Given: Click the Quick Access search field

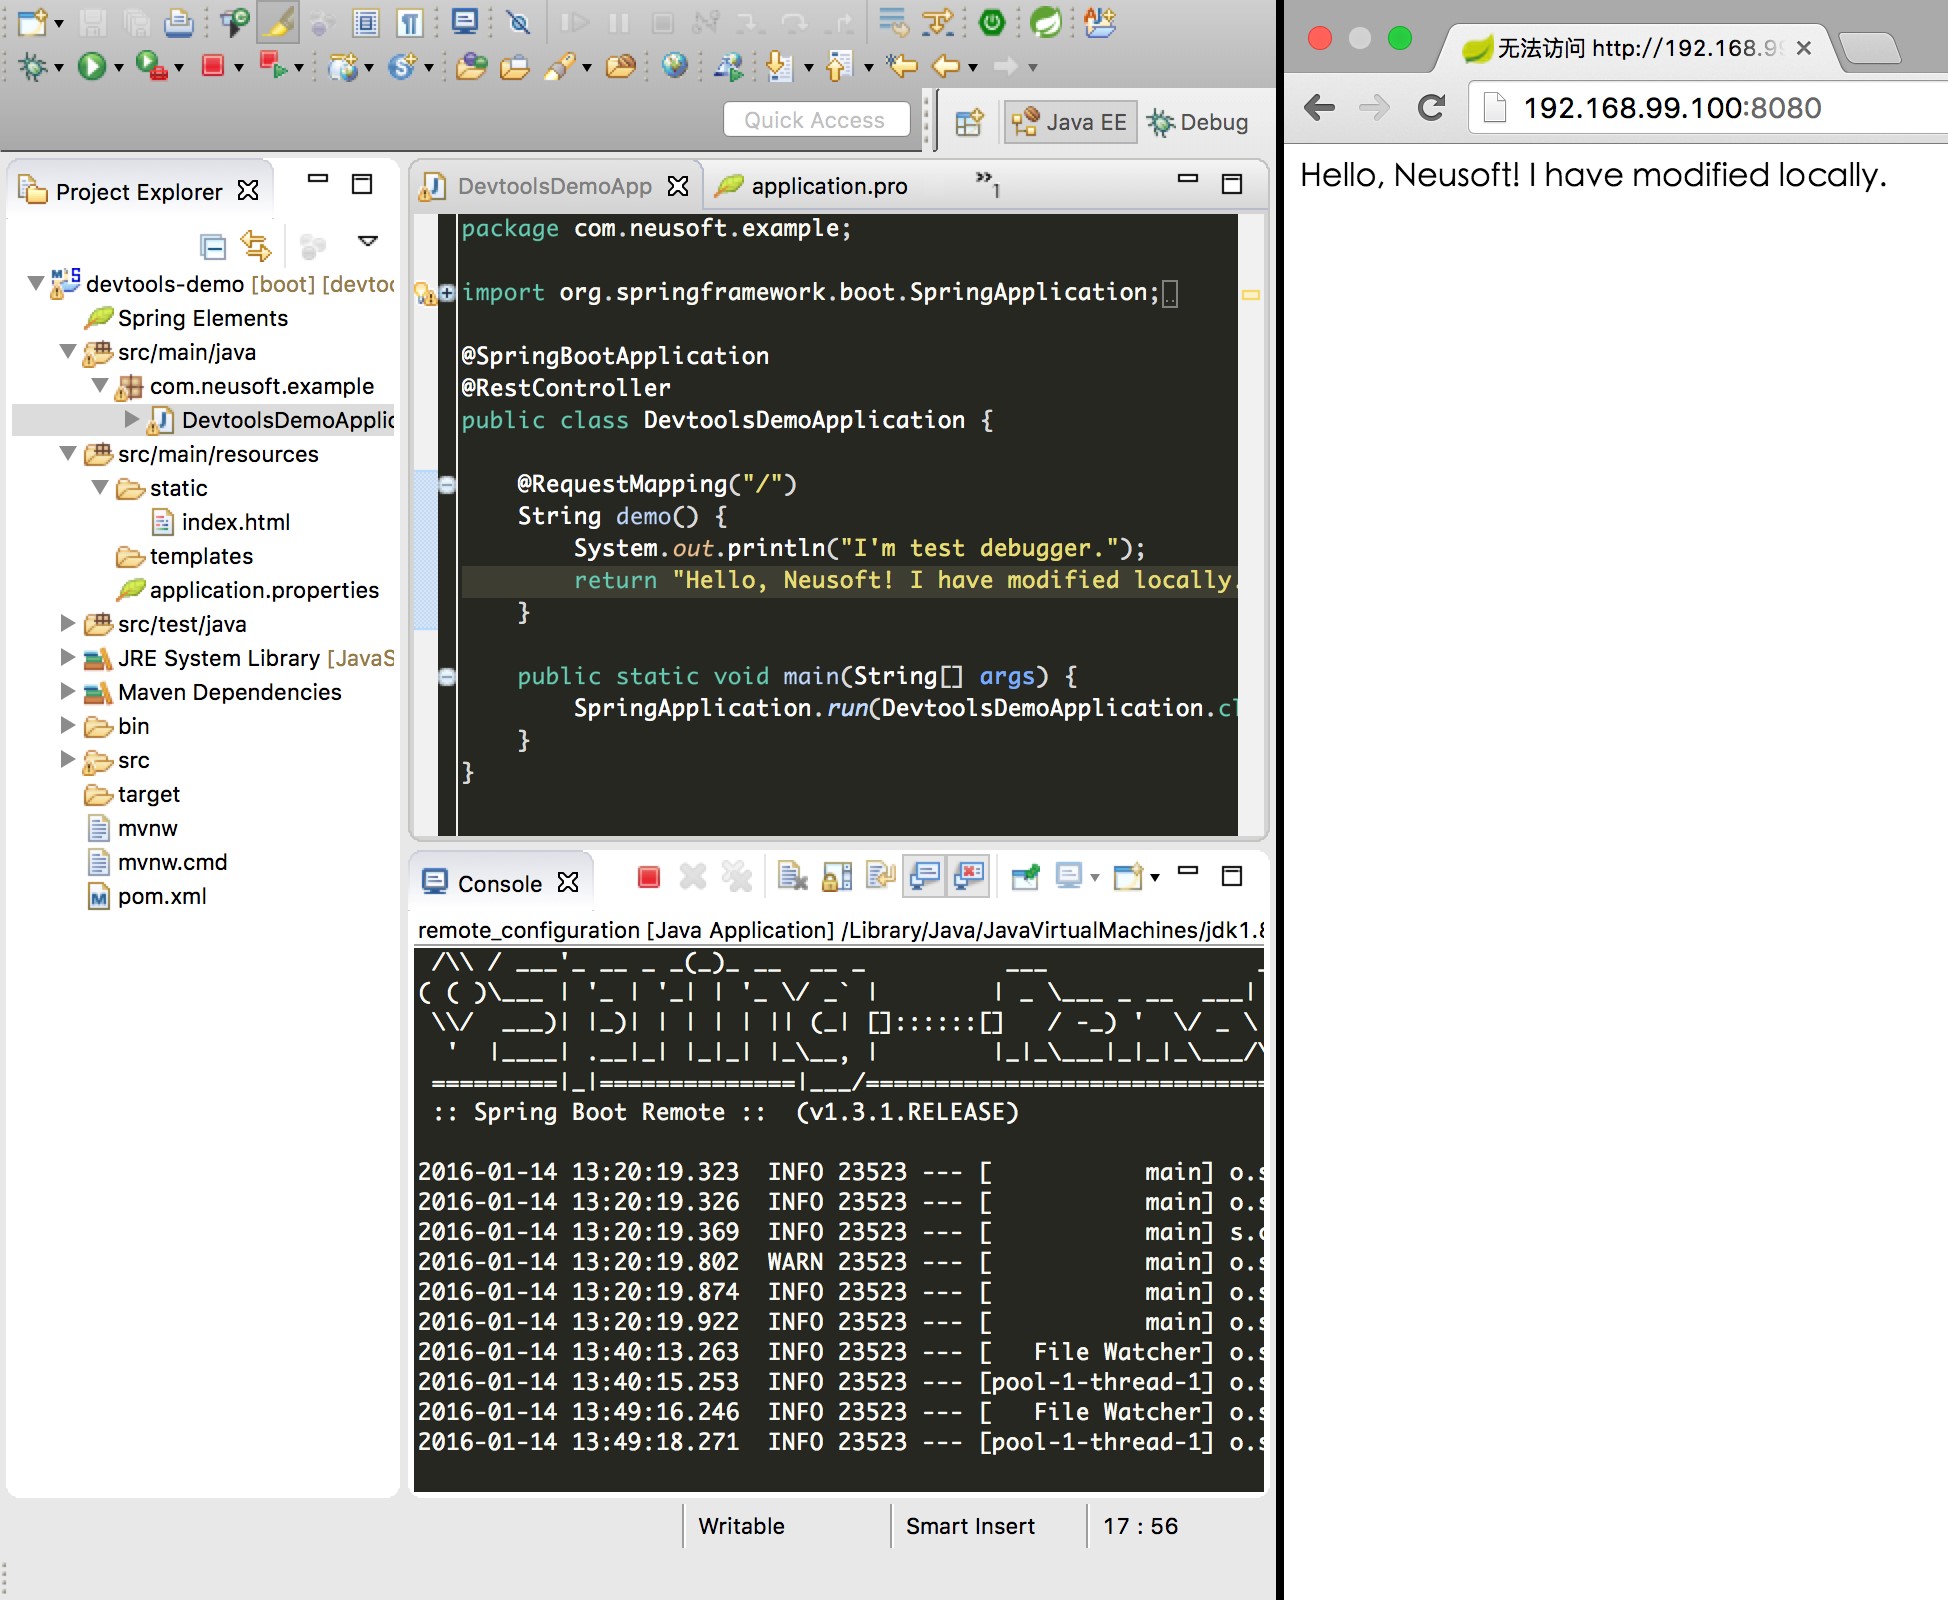Looking at the screenshot, I should [x=816, y=120].
